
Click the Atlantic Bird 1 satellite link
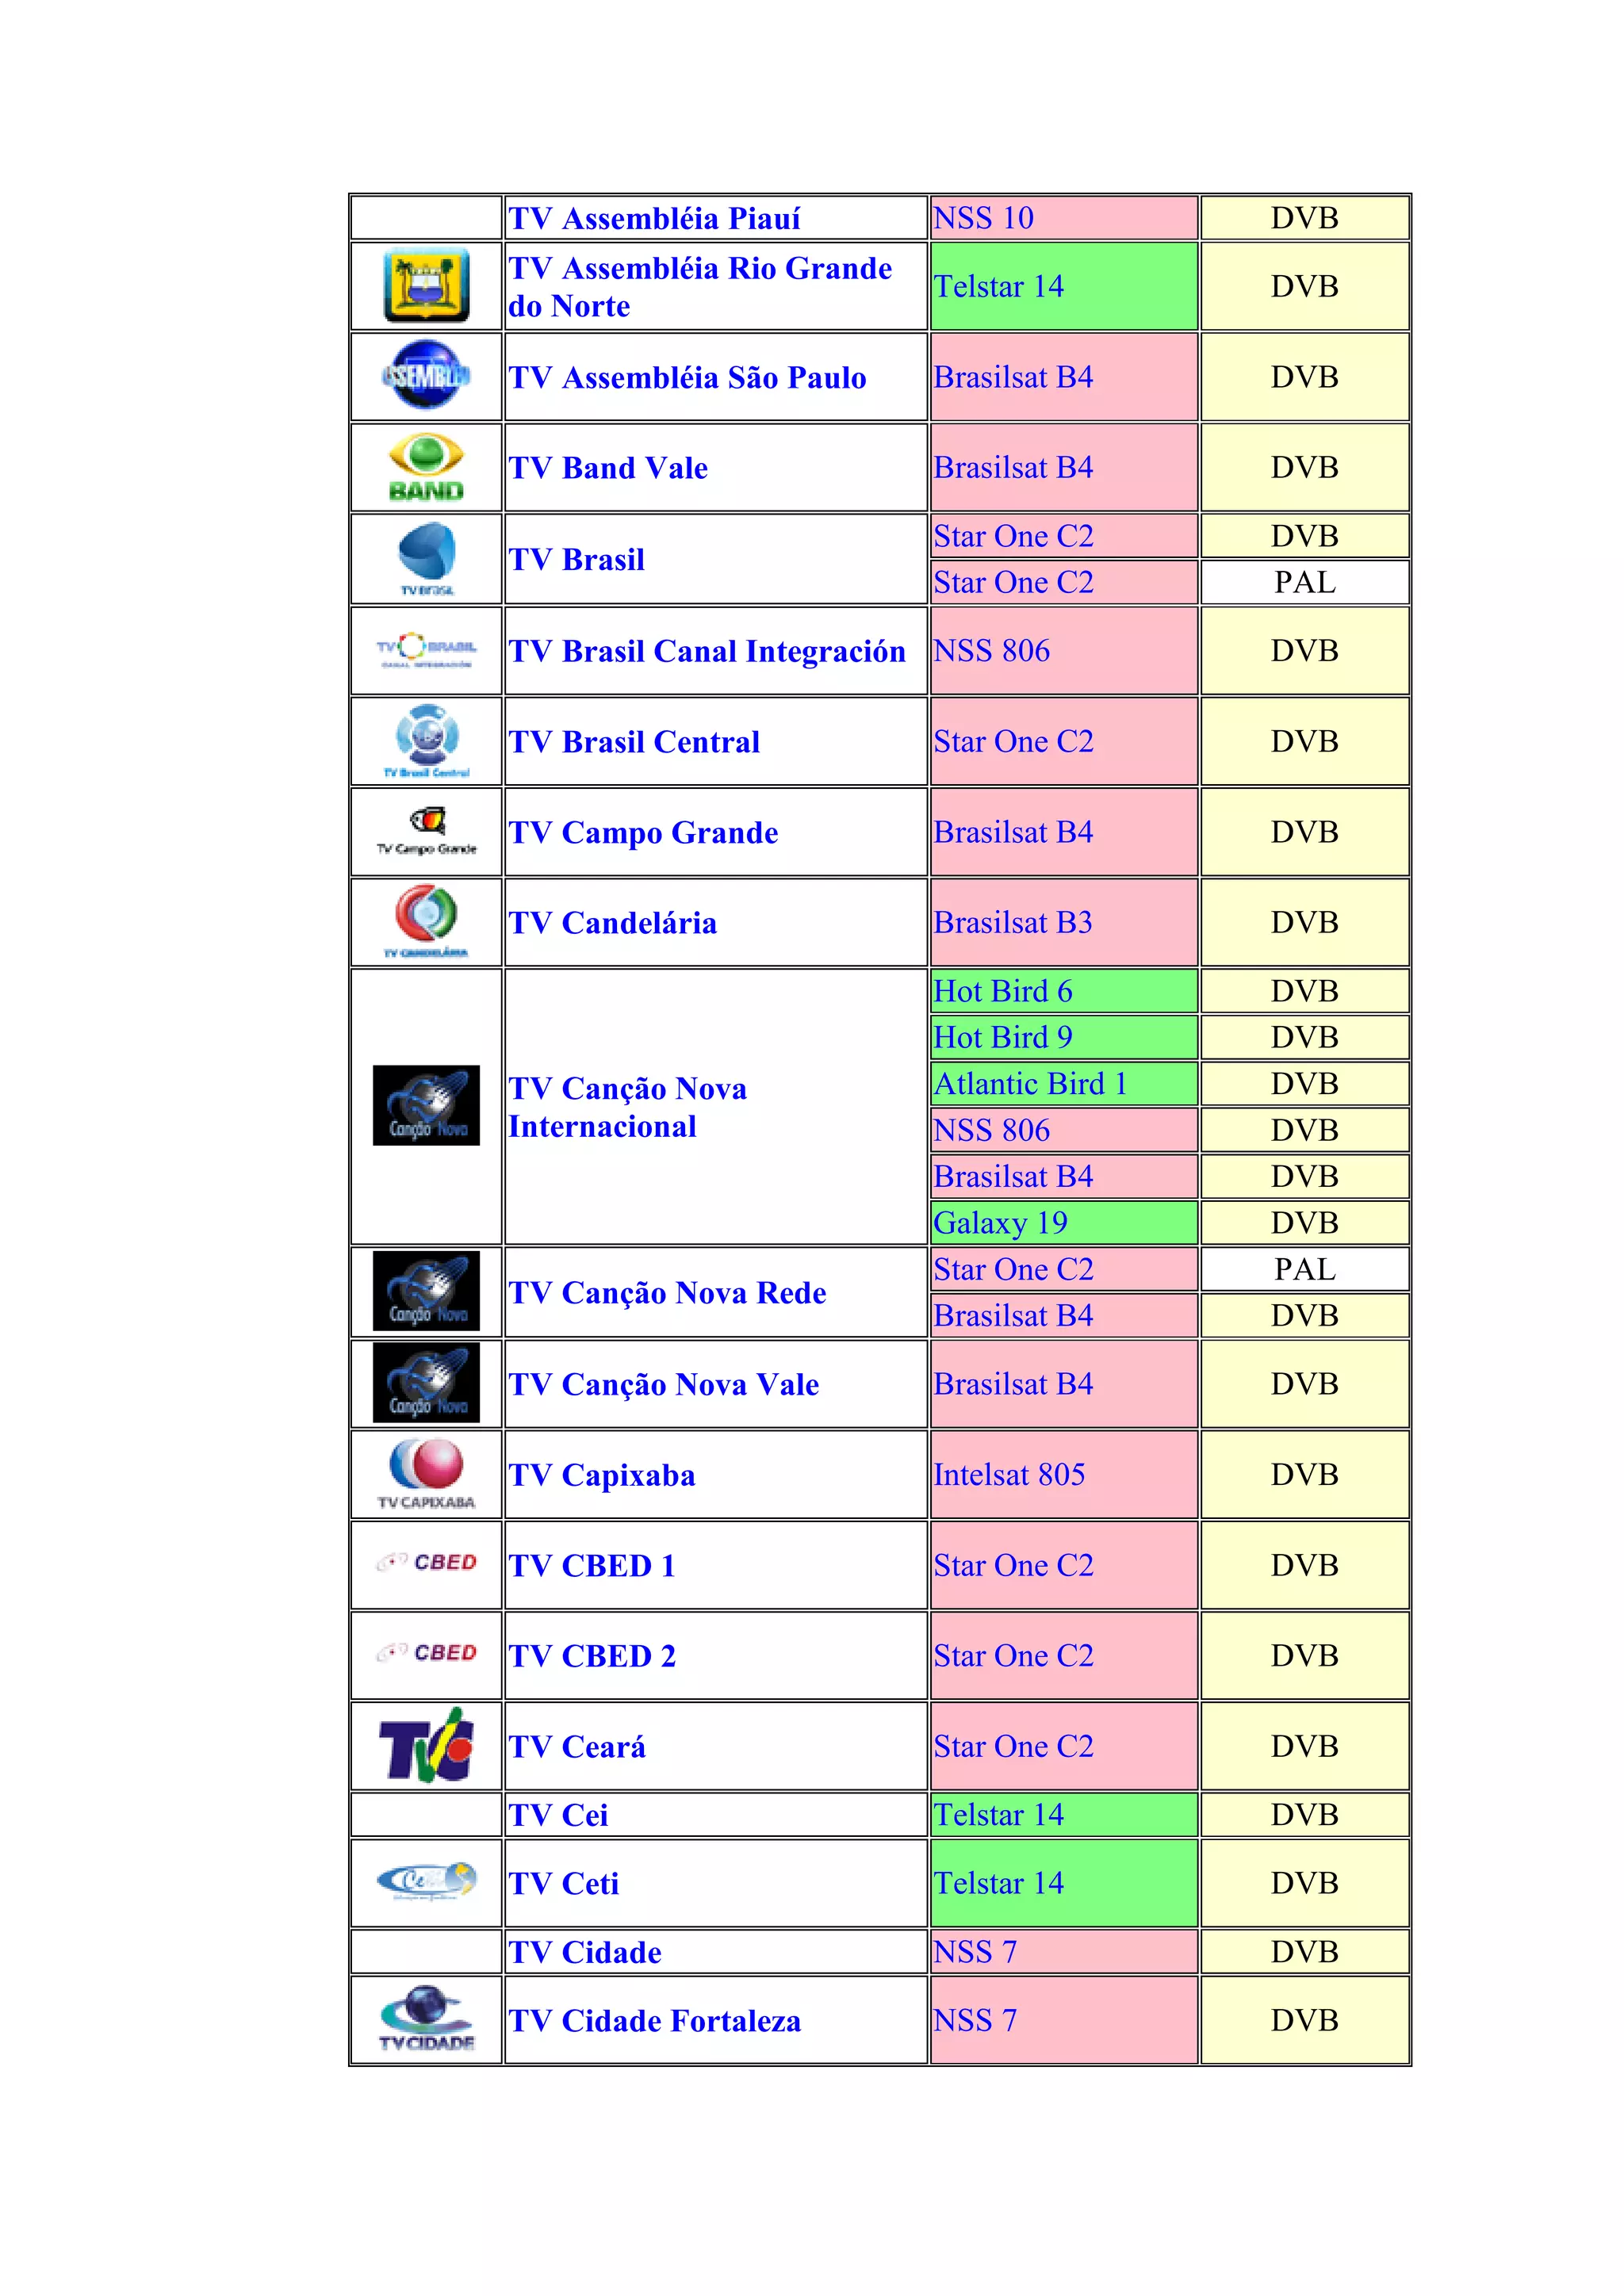pos(1031,1083)
